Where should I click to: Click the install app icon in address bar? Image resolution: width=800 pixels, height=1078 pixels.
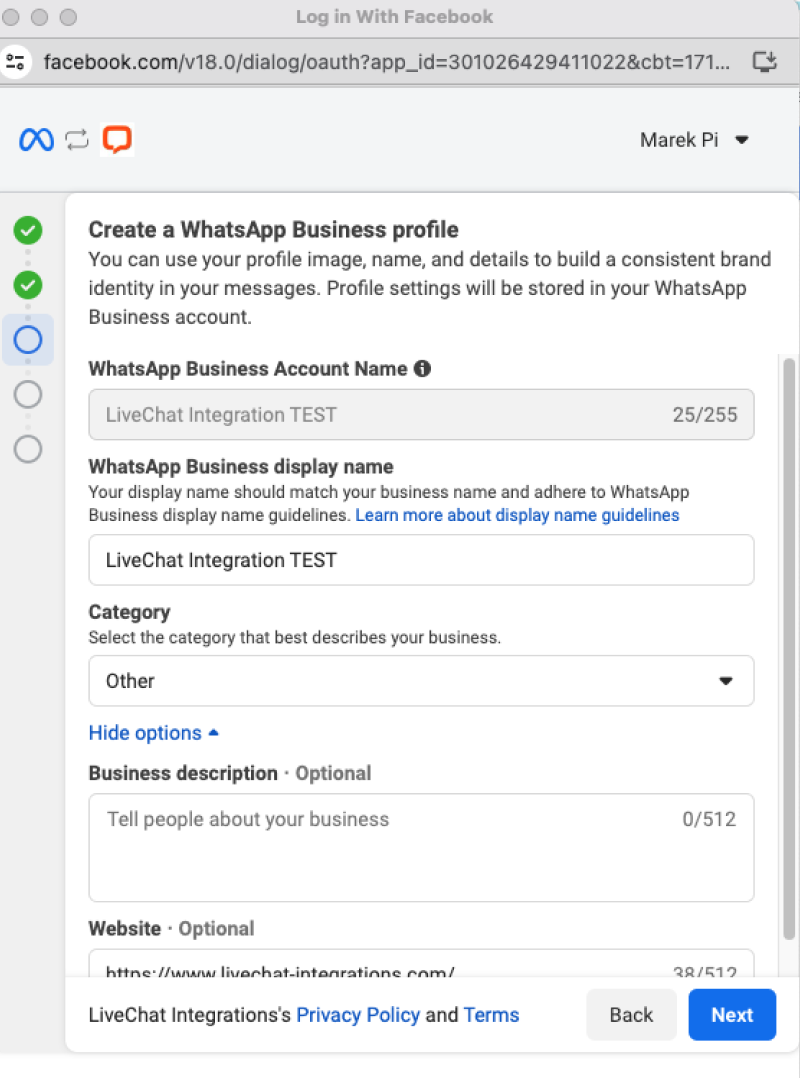pyautogui.click(x=764, y=62)
